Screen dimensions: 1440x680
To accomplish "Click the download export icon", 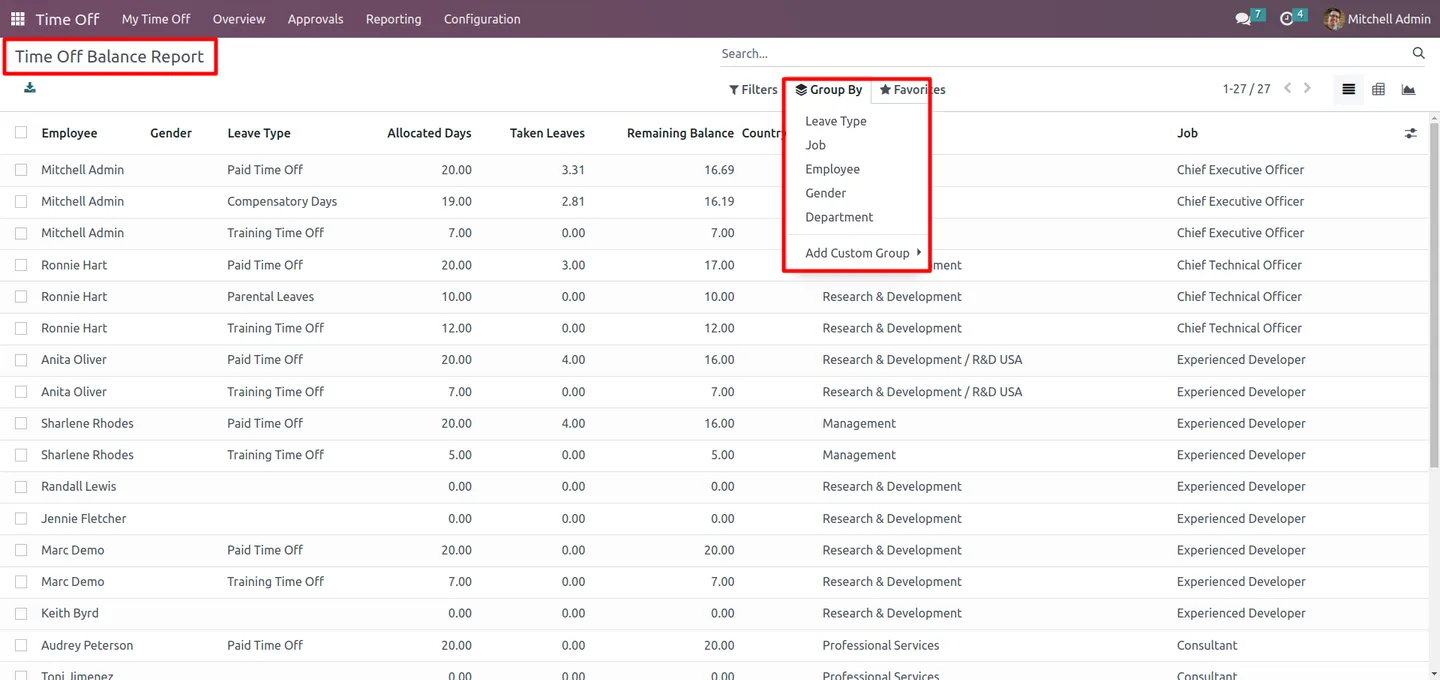I will [x=30, y=88].
